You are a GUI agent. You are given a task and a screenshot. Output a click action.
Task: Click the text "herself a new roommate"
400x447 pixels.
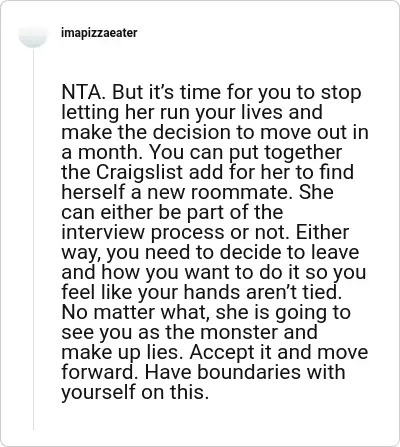pyautogui.click(x=176, y=192)
